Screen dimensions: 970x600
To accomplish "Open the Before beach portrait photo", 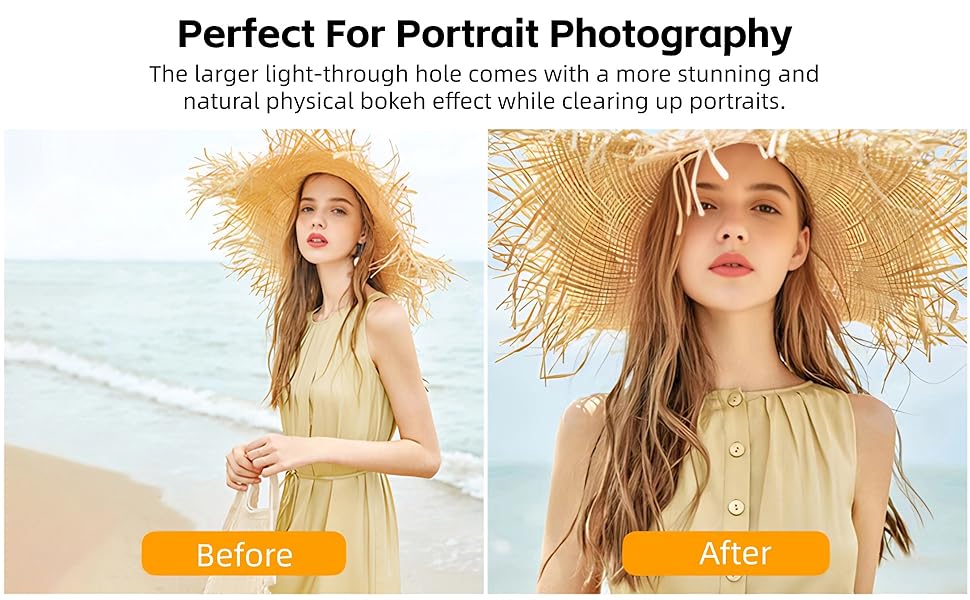I will [244, 361].
